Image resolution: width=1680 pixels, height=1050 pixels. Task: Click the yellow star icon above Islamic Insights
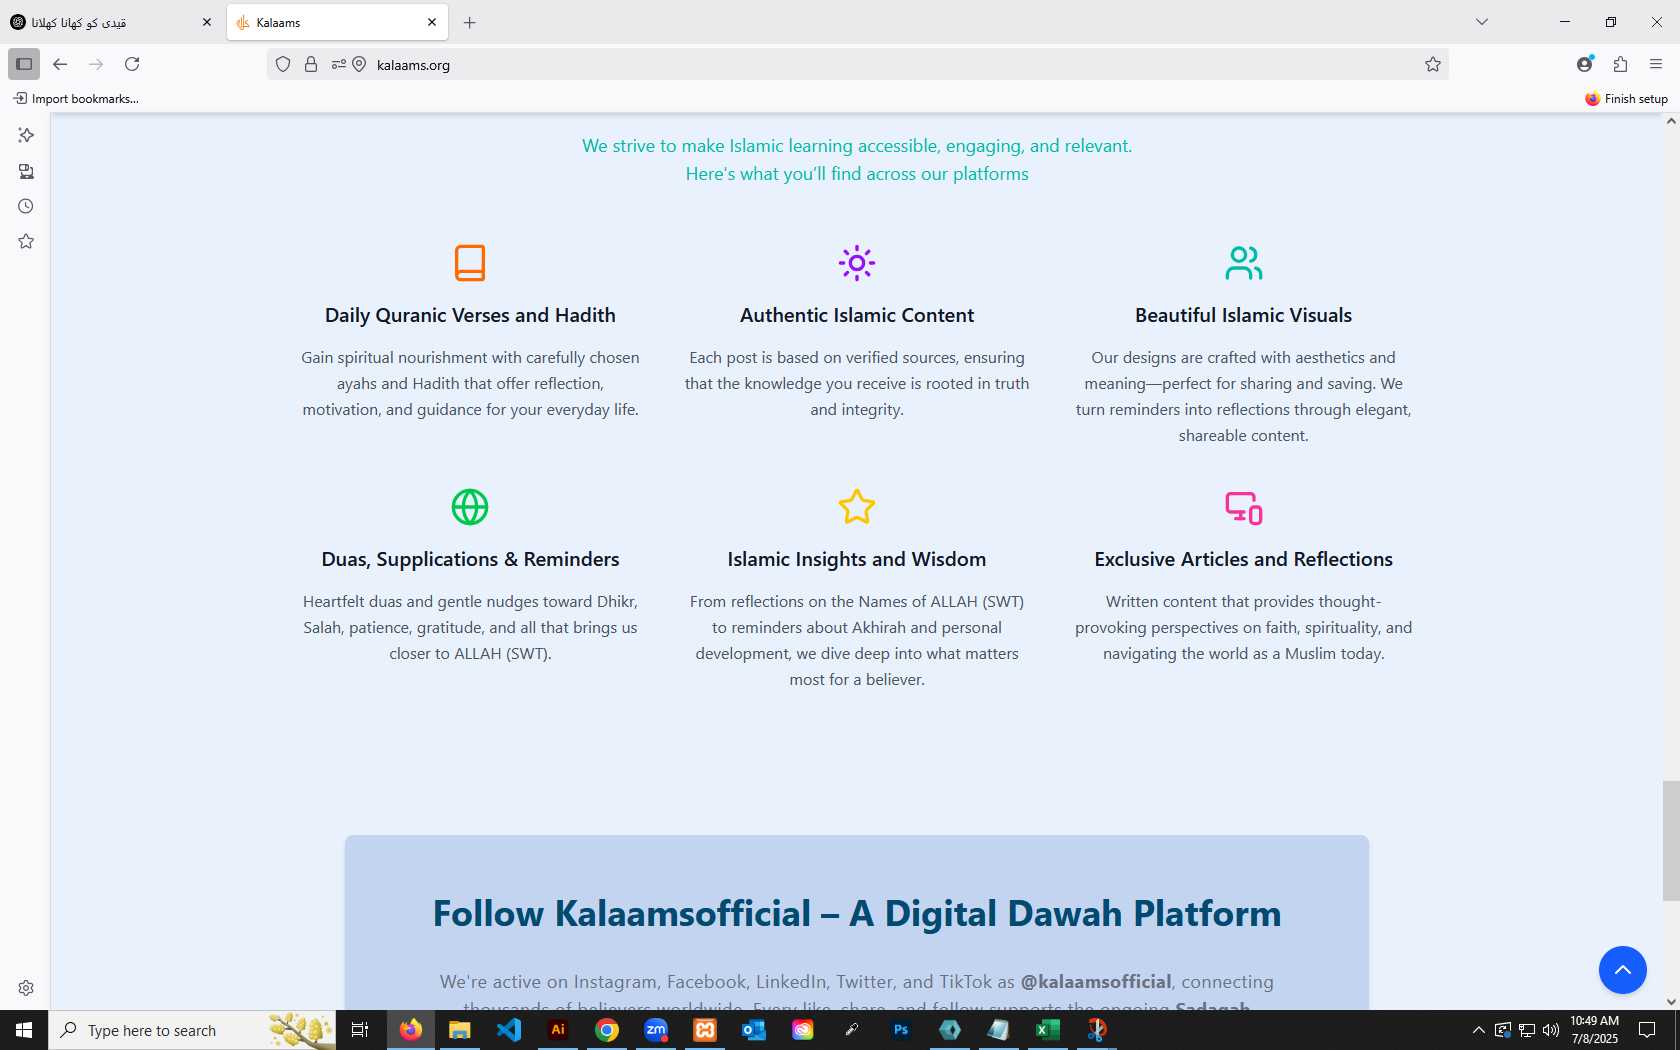point(857,507)
